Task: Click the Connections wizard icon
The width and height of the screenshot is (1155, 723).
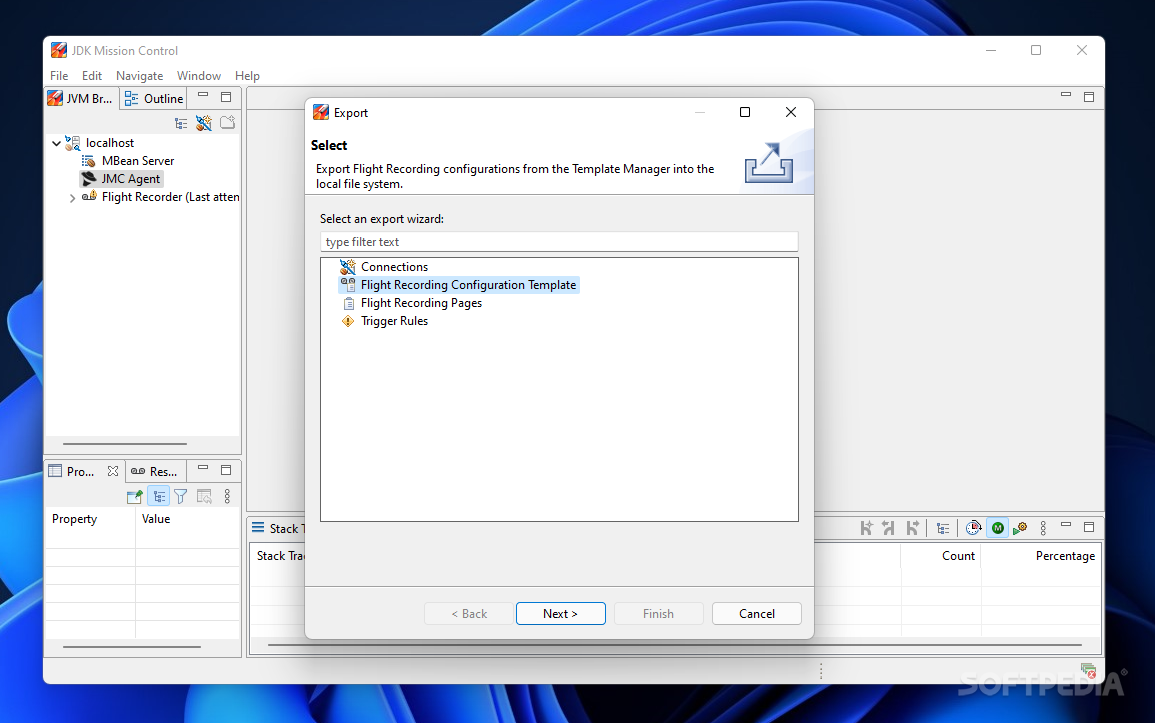Action: [348, 267]
